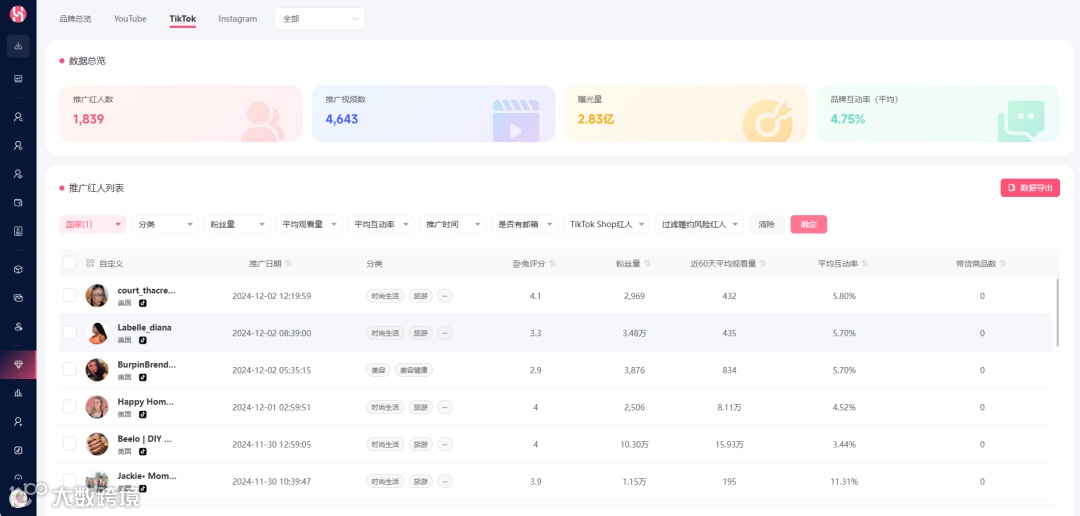Screen dimensions: 1080x516
Task: Open the monitor chart icon in sidebar
Action: (x=19, y=79)
